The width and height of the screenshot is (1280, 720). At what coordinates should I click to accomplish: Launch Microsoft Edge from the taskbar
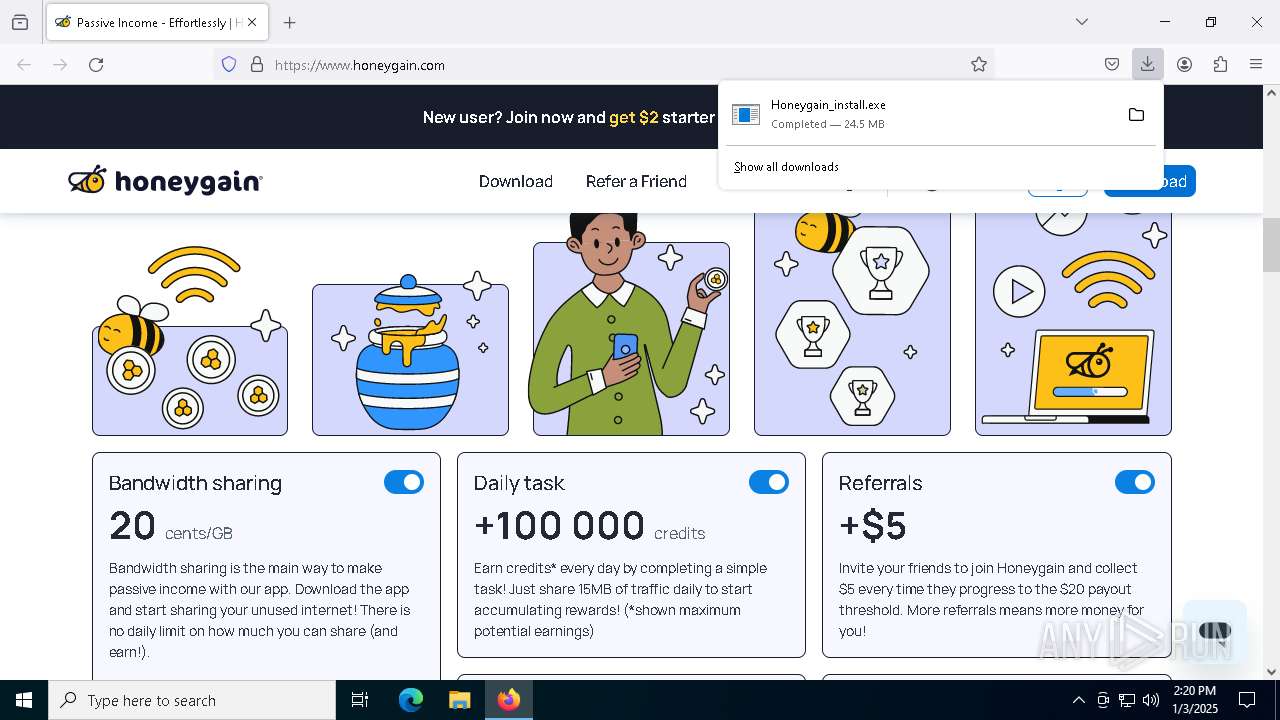411,700
